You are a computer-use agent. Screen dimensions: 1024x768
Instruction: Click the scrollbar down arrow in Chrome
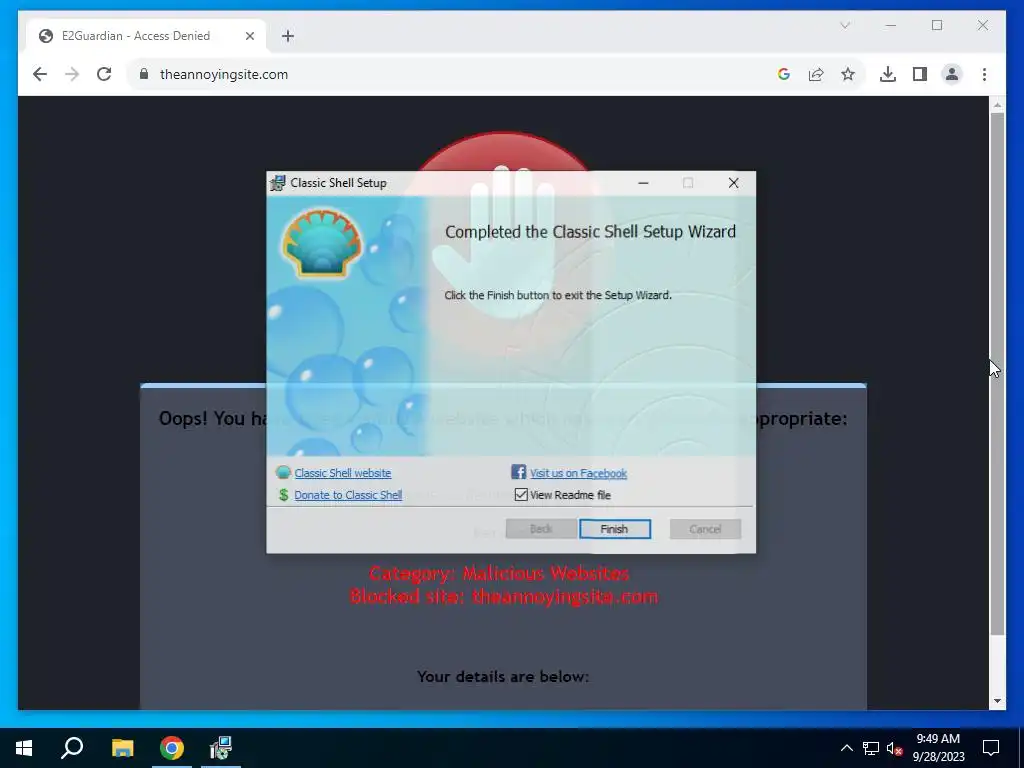coord(997,701)
